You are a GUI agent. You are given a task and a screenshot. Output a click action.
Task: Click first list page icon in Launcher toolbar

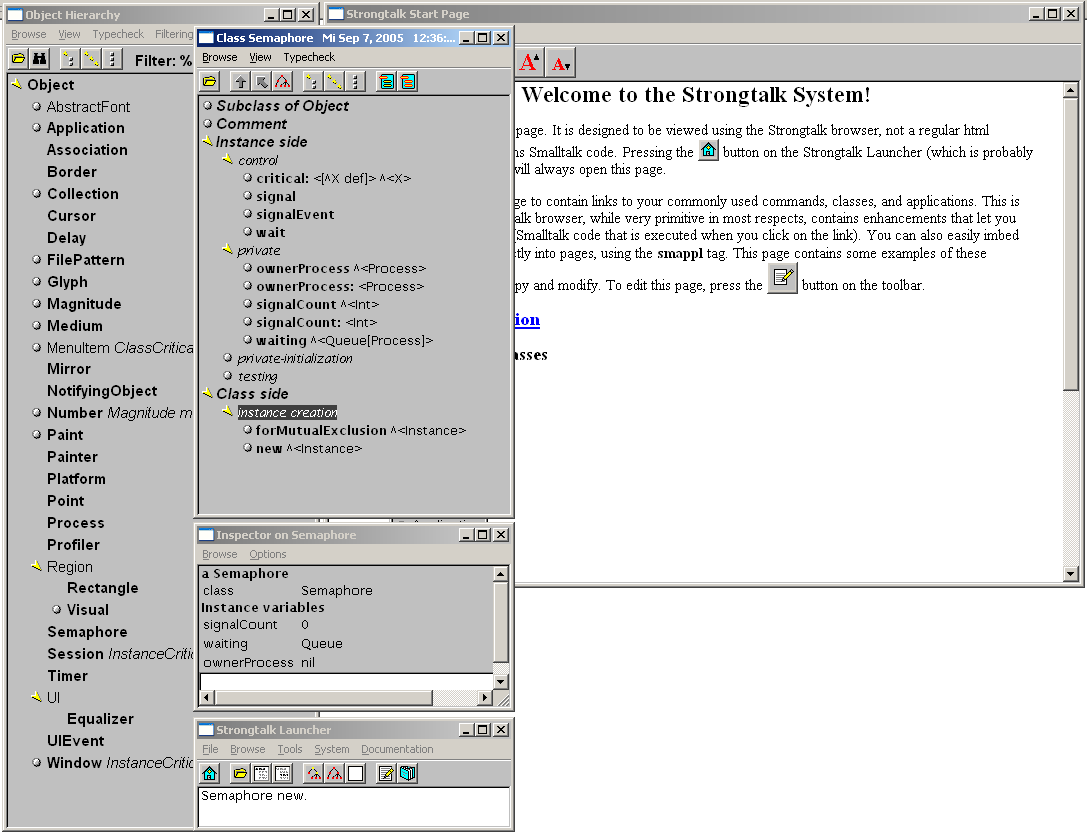coord(261,773)
